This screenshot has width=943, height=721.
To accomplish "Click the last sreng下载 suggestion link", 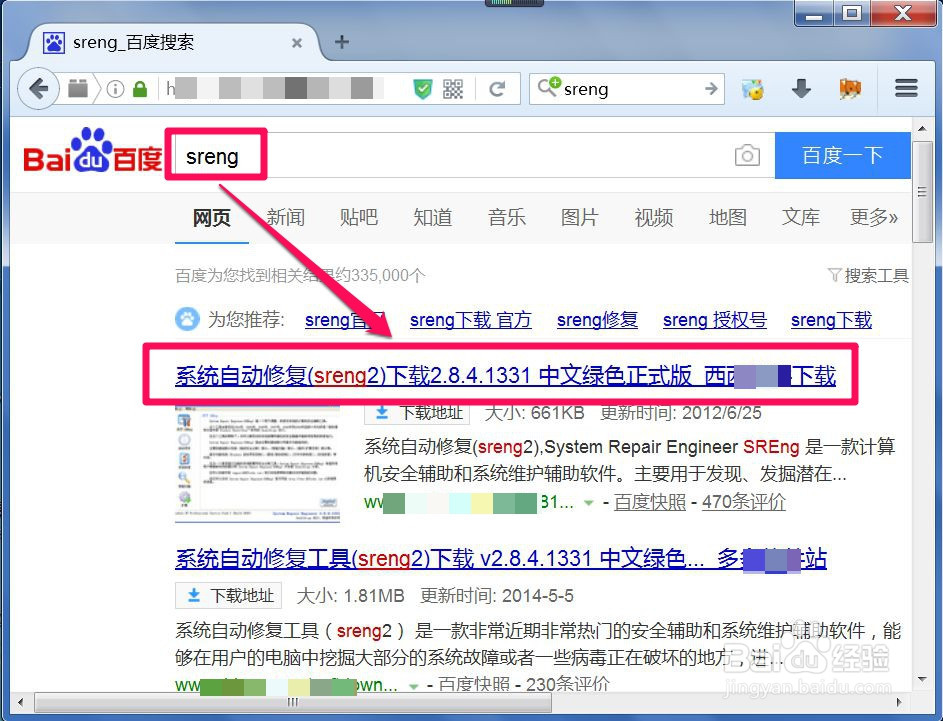I will click(831, 320).
